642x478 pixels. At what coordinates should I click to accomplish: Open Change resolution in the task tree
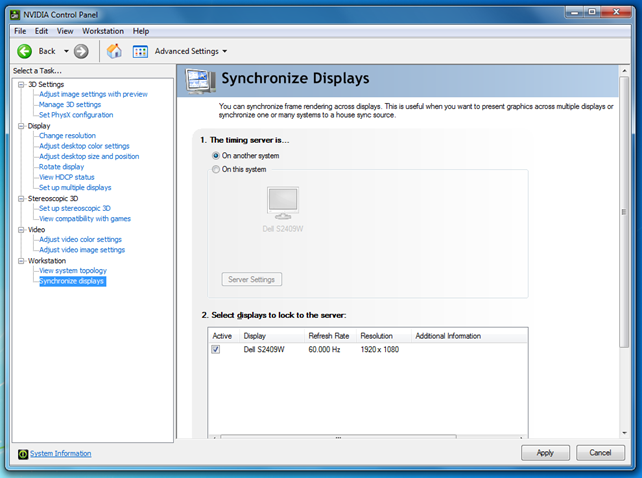pyautogui.click(x=67, y=136)
